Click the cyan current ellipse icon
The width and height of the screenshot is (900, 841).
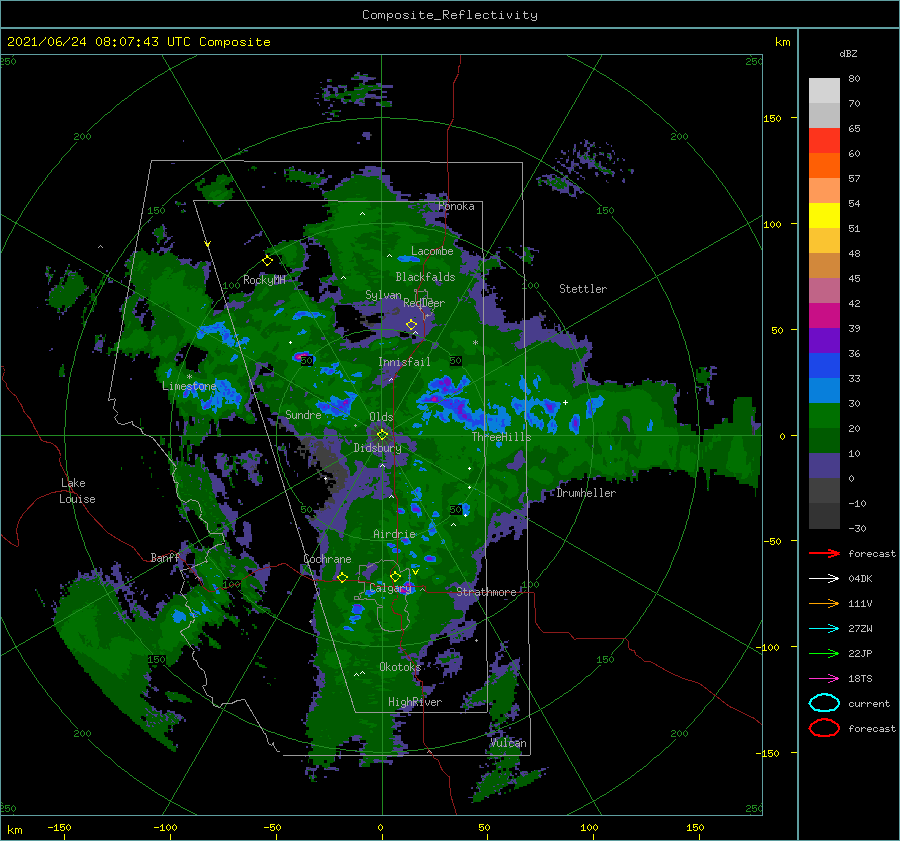coord(824,703)
